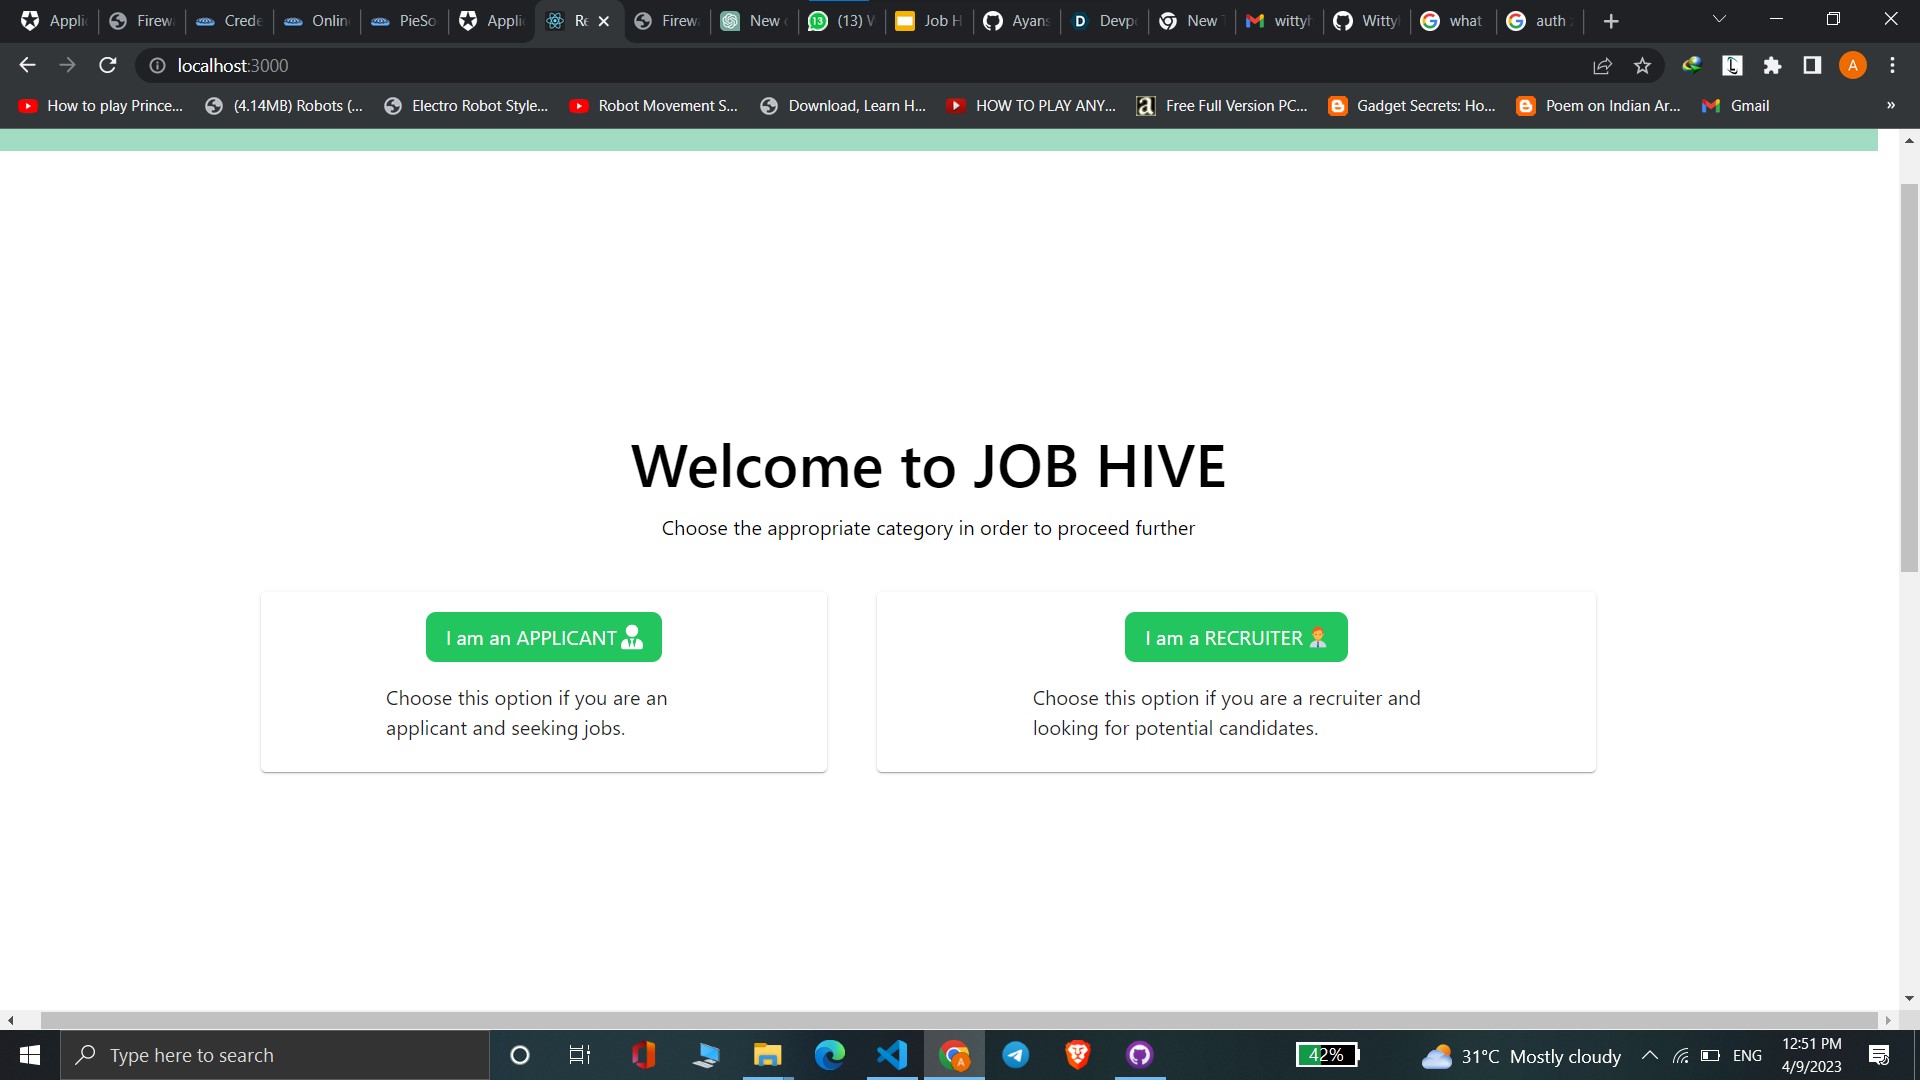The width and height of the screenshot is (1920, 1080).
Task: Switch to the Job H tab
Action: click(930, 20)
